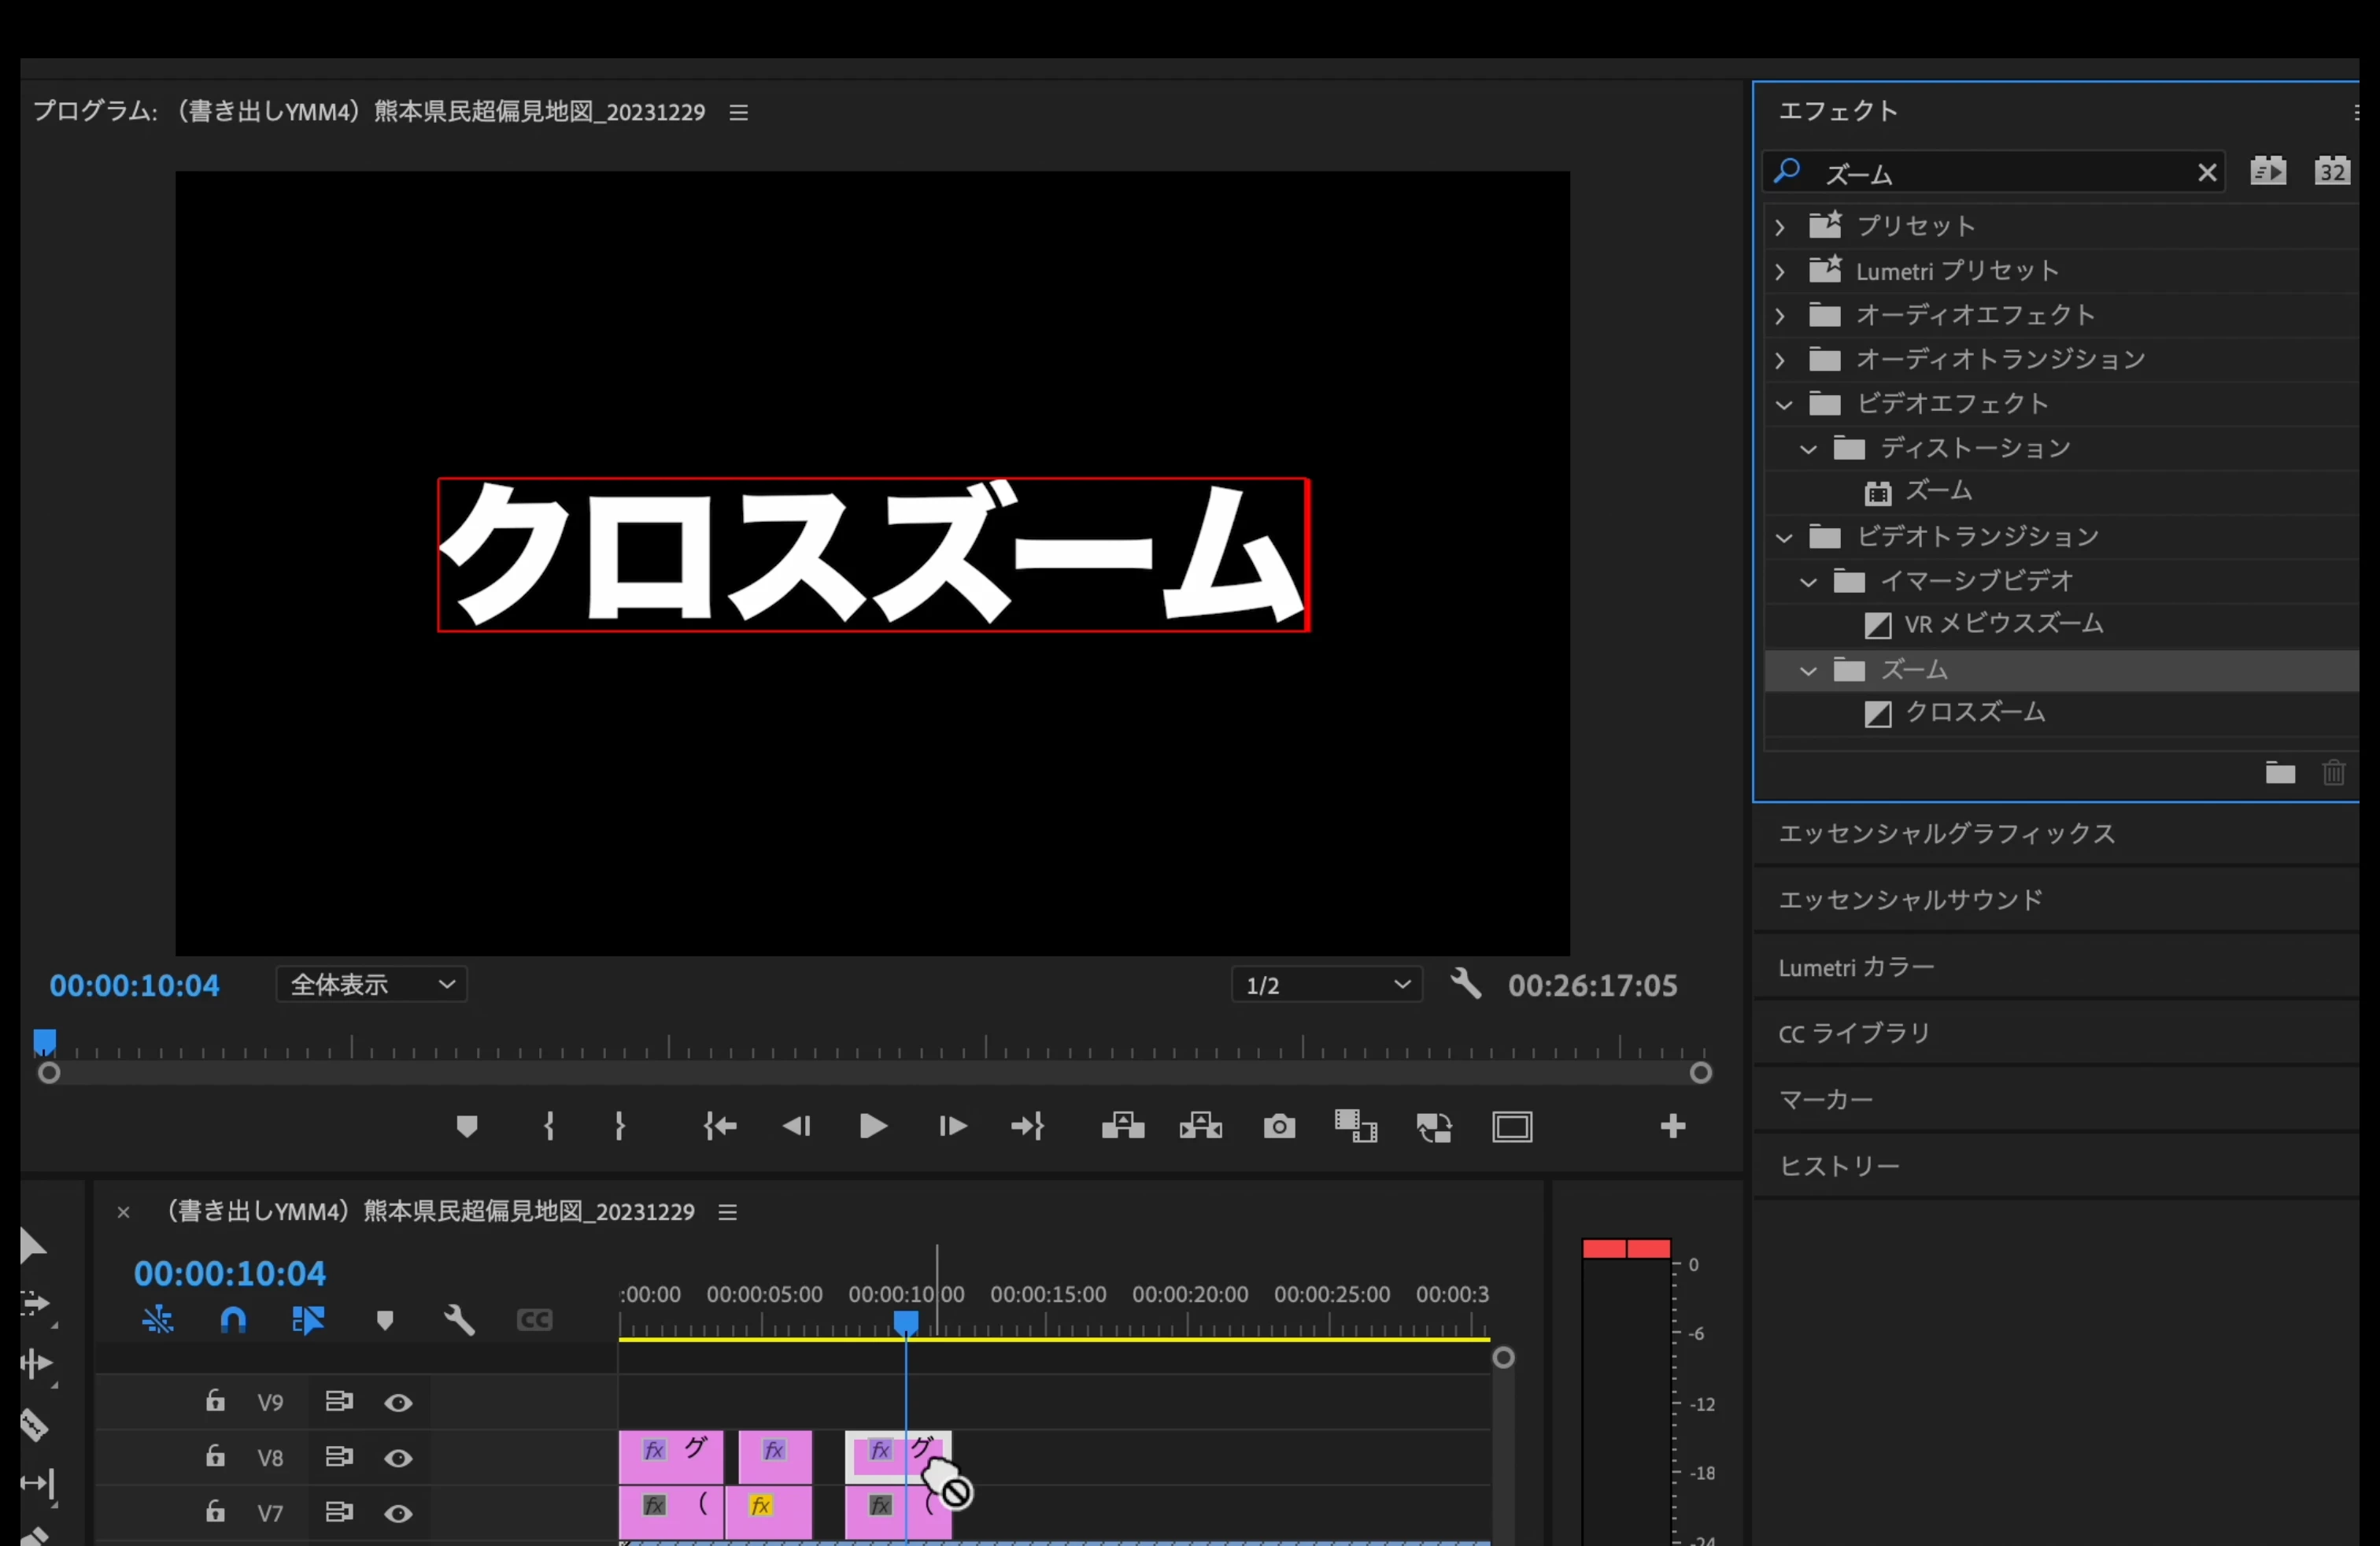The image size is (2380, 1546).
Task: Toggle sync lock for track V7
Action: point(339,1512)
